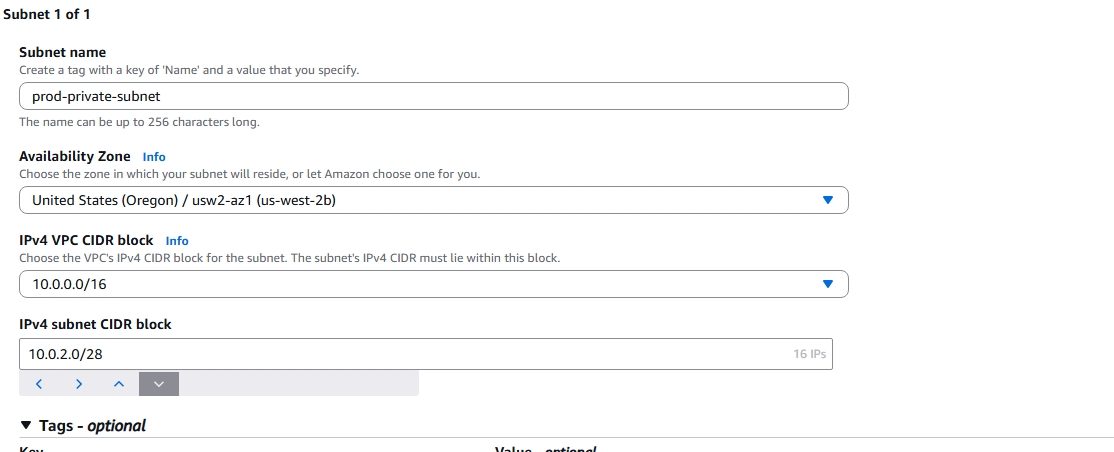The image size is (1114, 452).
Task: Click the 'Subnet name' field label
Action: pos(62,52)
